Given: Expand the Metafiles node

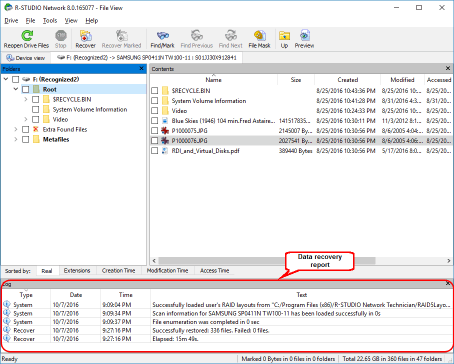Looking at the screenshot, I should coord(16,139).
